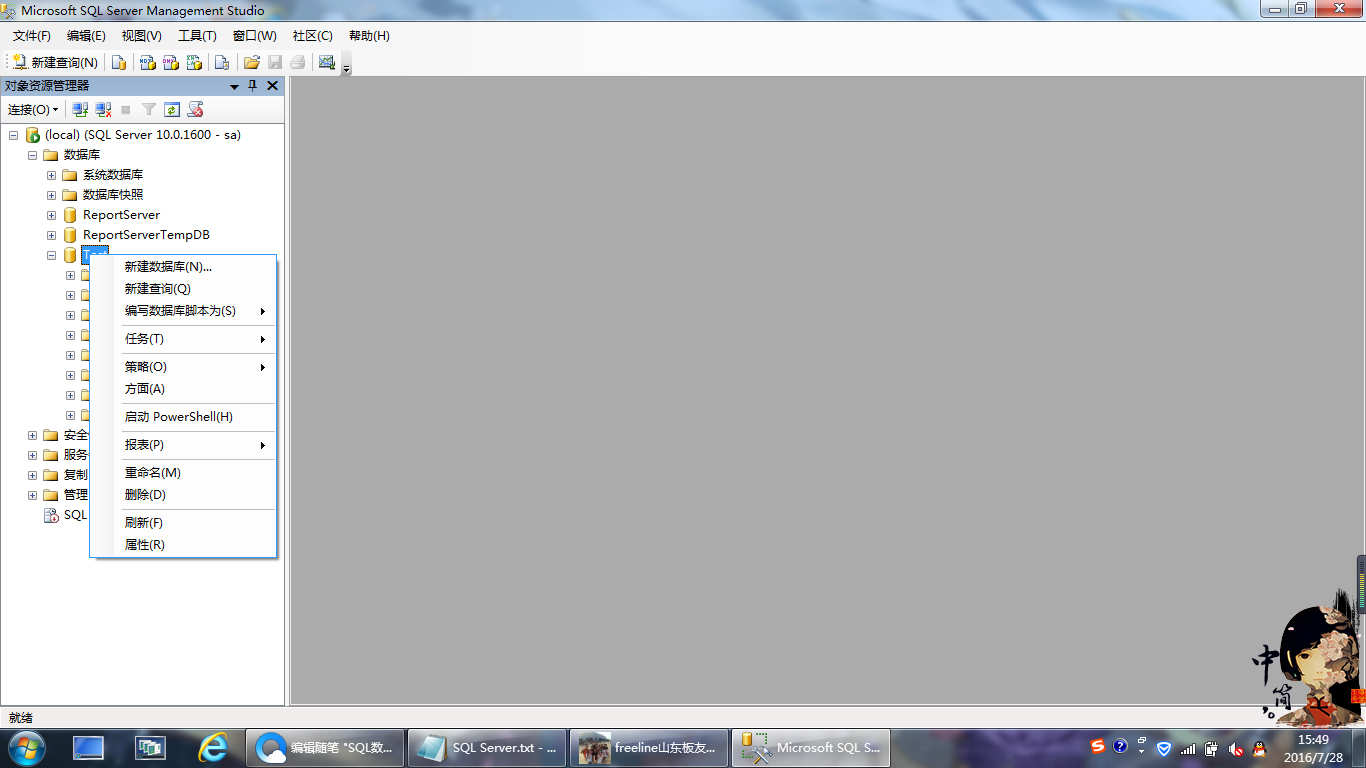Click the Sogou input method tray icon

tap(1098, 747)
